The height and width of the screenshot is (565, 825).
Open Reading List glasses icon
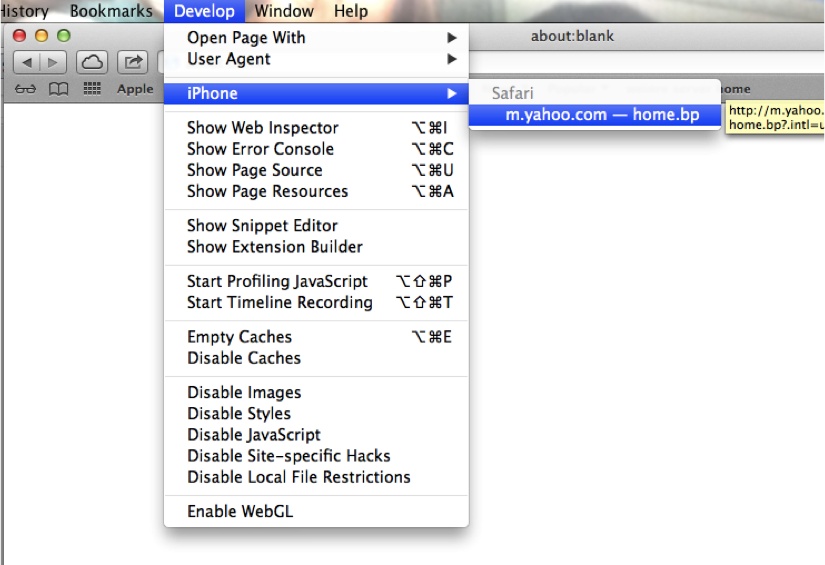click(x=25, y=89)
